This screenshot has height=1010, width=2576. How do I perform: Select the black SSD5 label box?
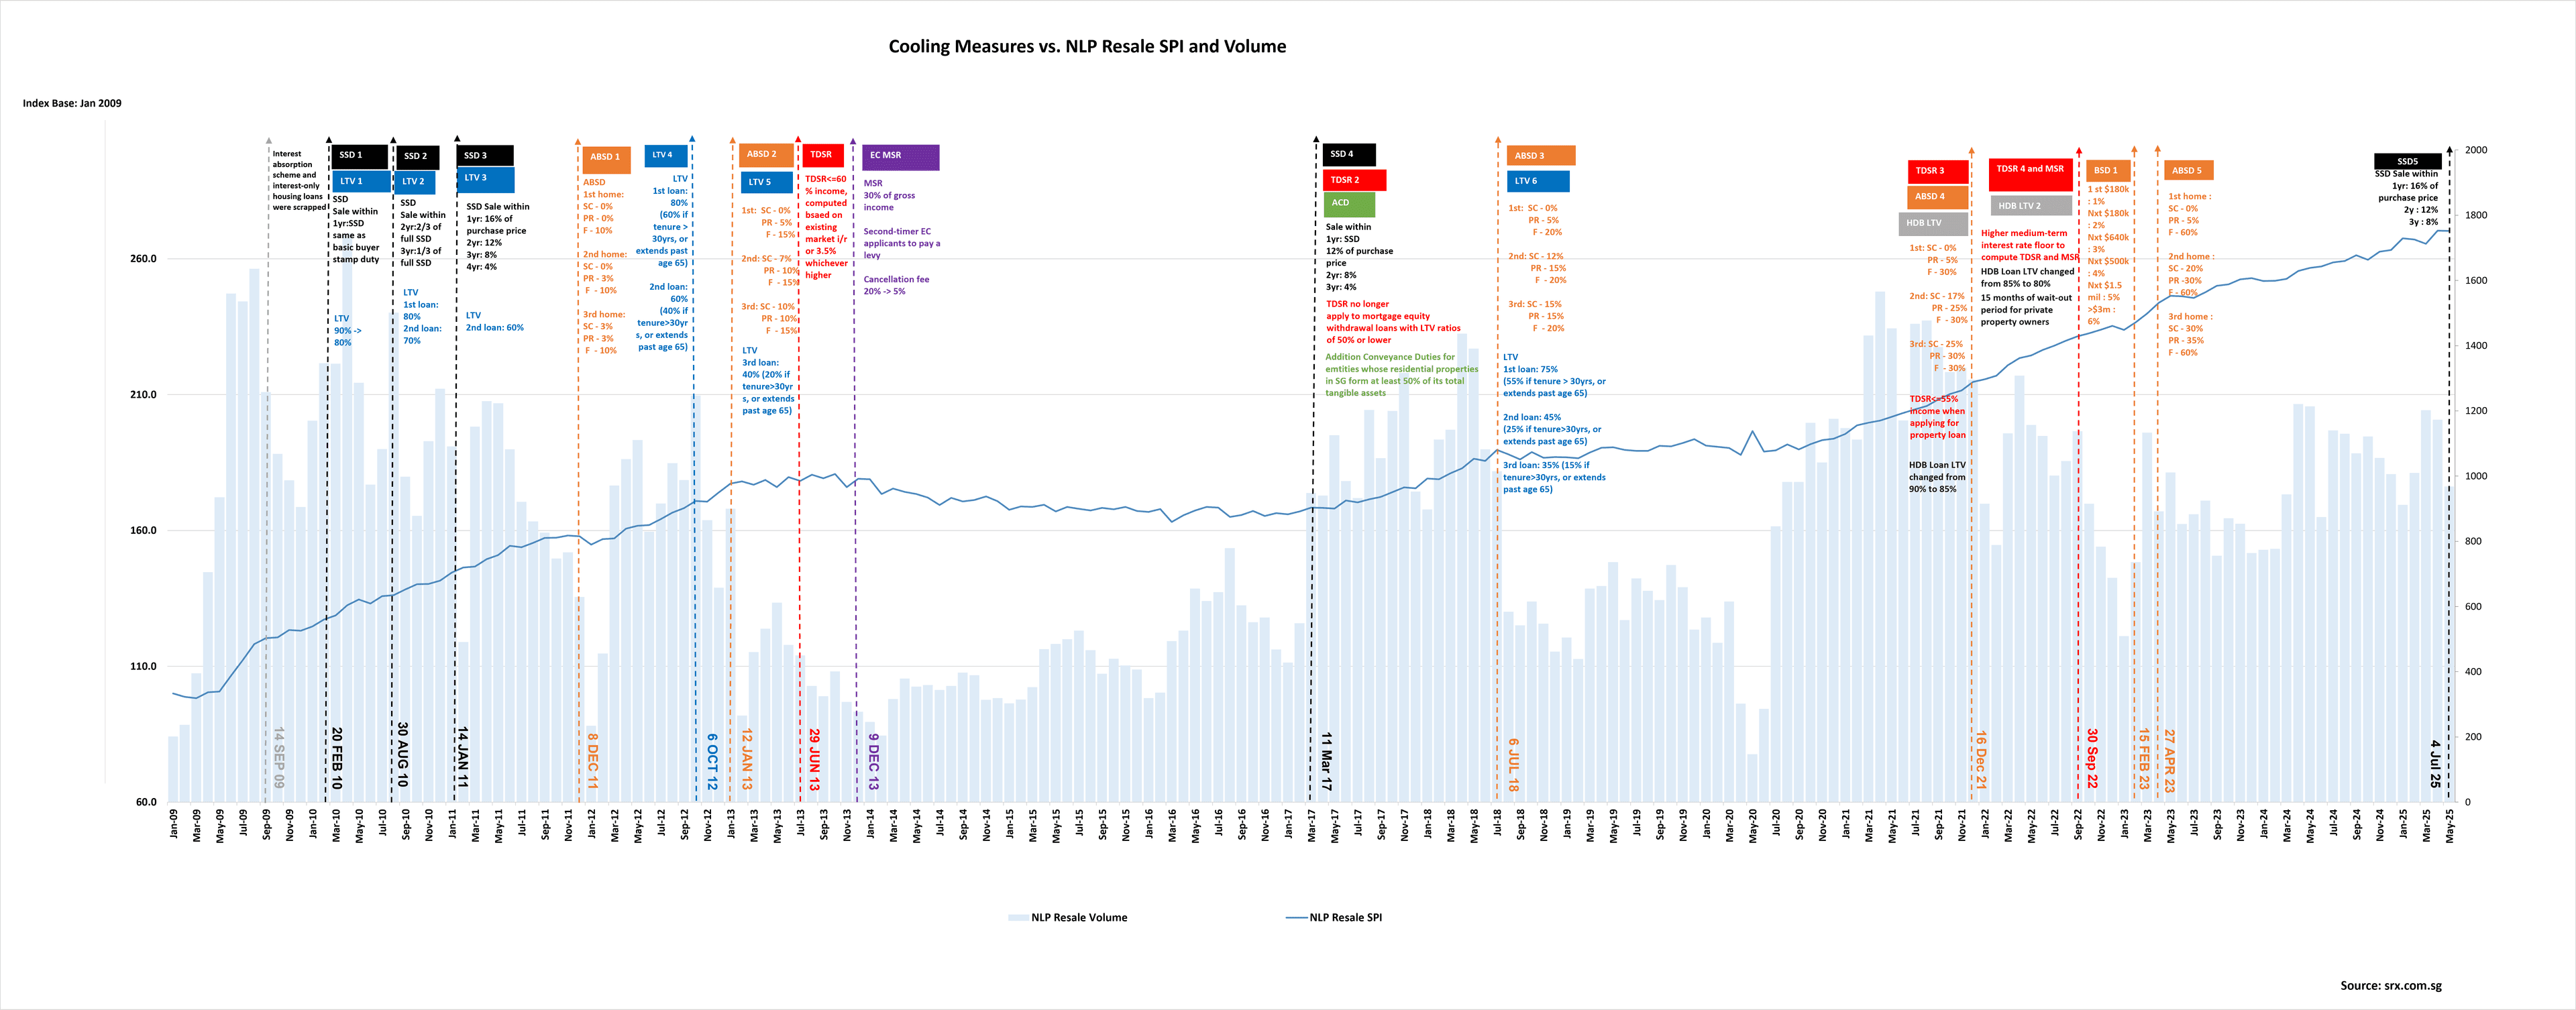point(2408,162)
